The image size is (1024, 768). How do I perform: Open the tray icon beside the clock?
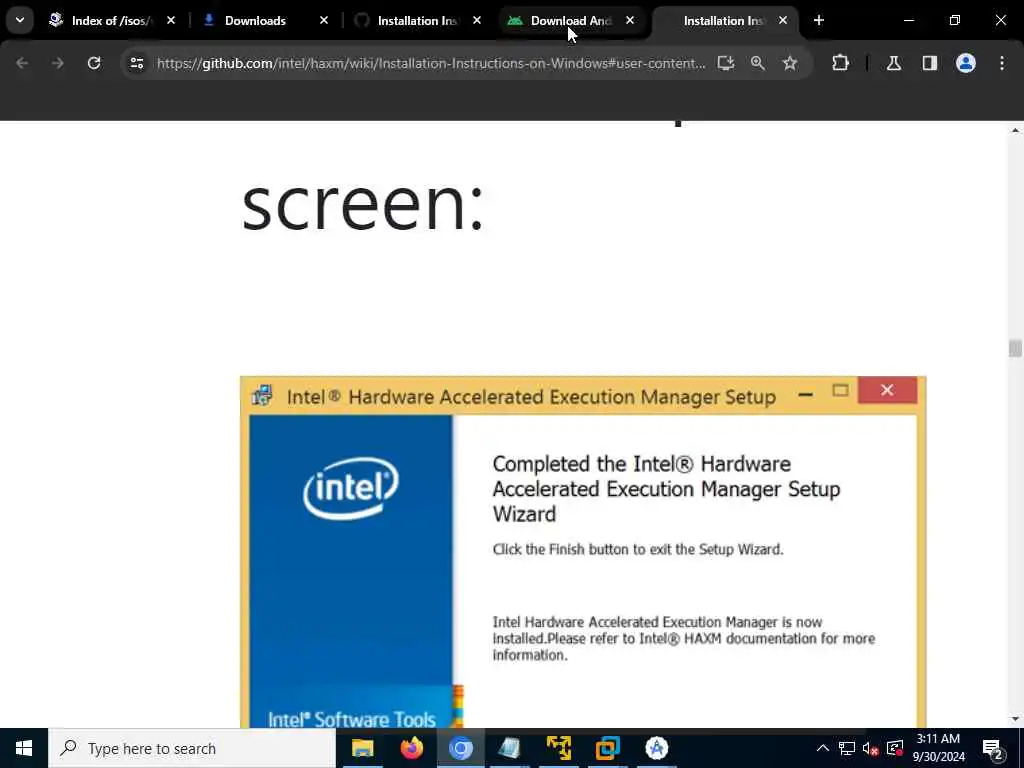(x=895, y=748)
